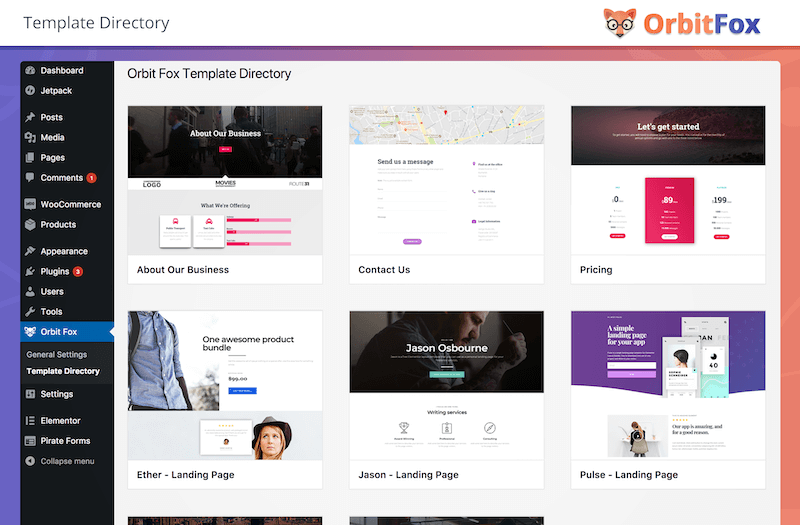Click the 'Pulse - Landing Page' title

click(x=629, y=474)
